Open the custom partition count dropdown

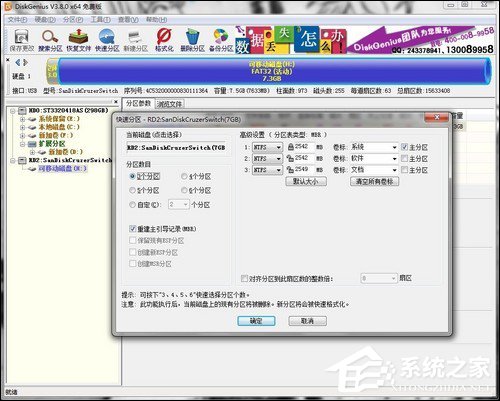pyautogui.click(x=186, y=204)
